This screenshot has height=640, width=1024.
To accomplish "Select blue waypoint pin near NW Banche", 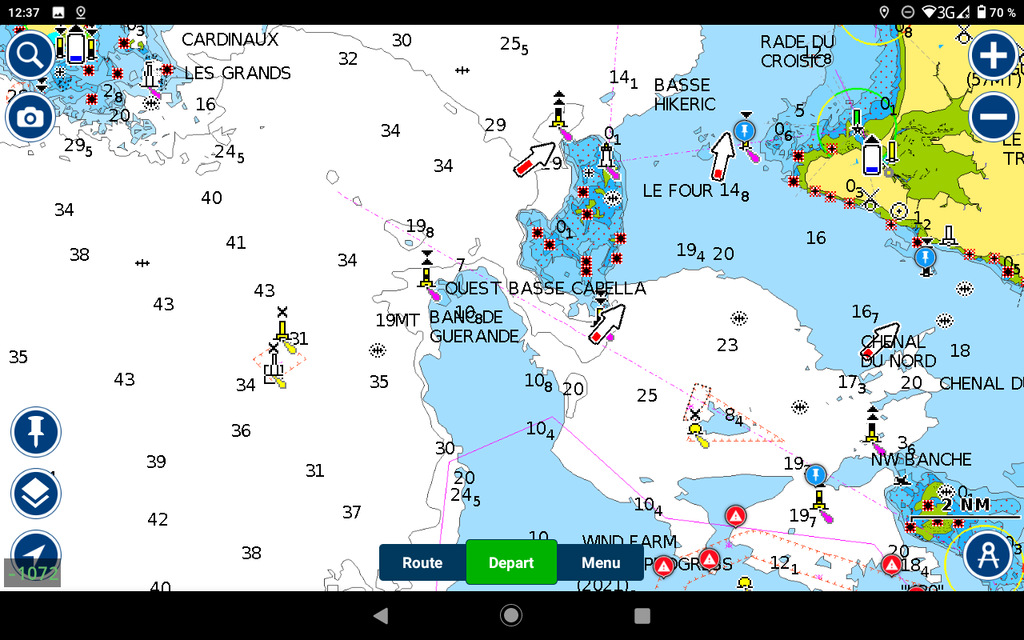I will coord(815,475).
